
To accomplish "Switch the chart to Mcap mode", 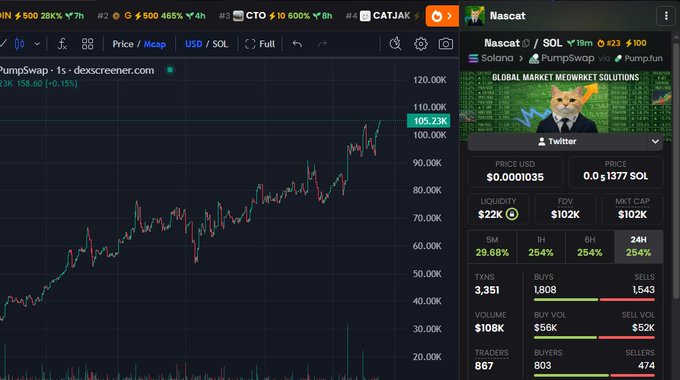I will (x=155, y=44).
